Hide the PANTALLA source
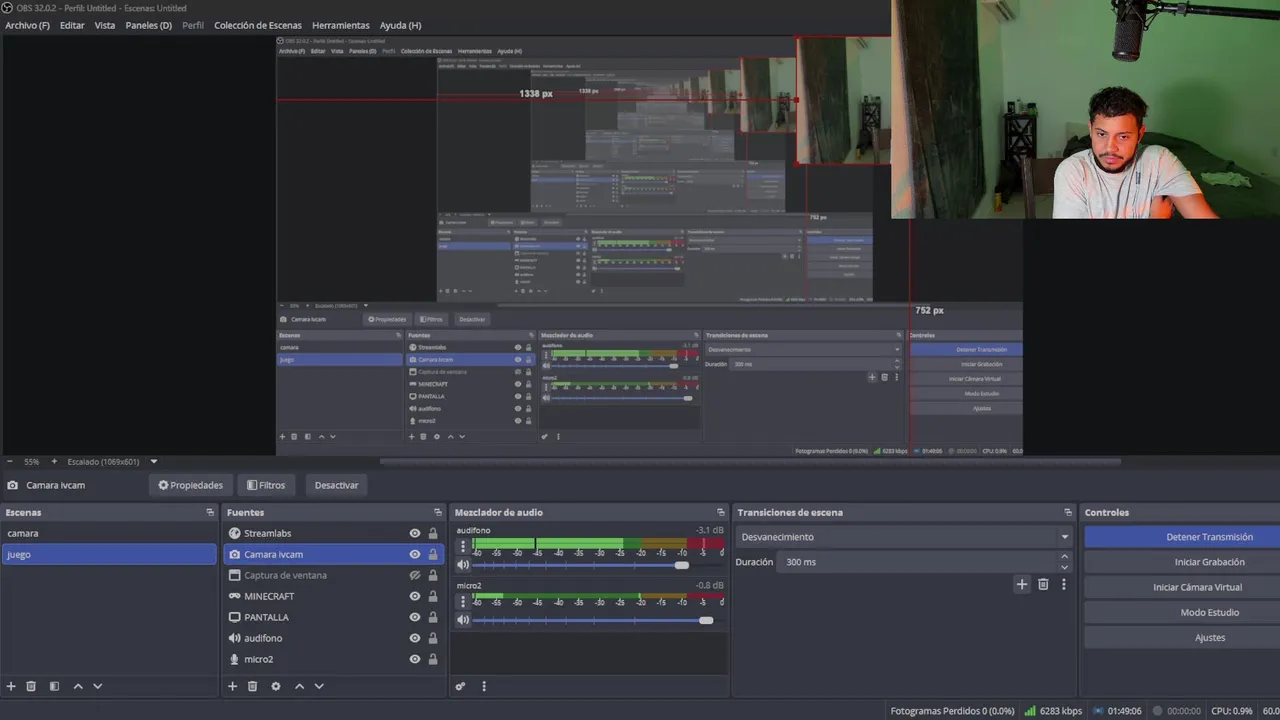 point(415,617)
